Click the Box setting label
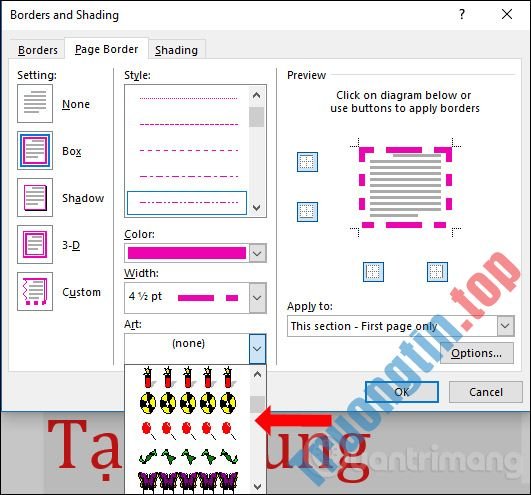 point(72,151)
